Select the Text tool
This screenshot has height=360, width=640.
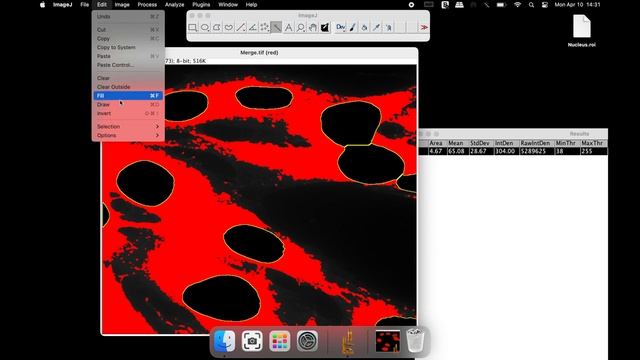289,27
